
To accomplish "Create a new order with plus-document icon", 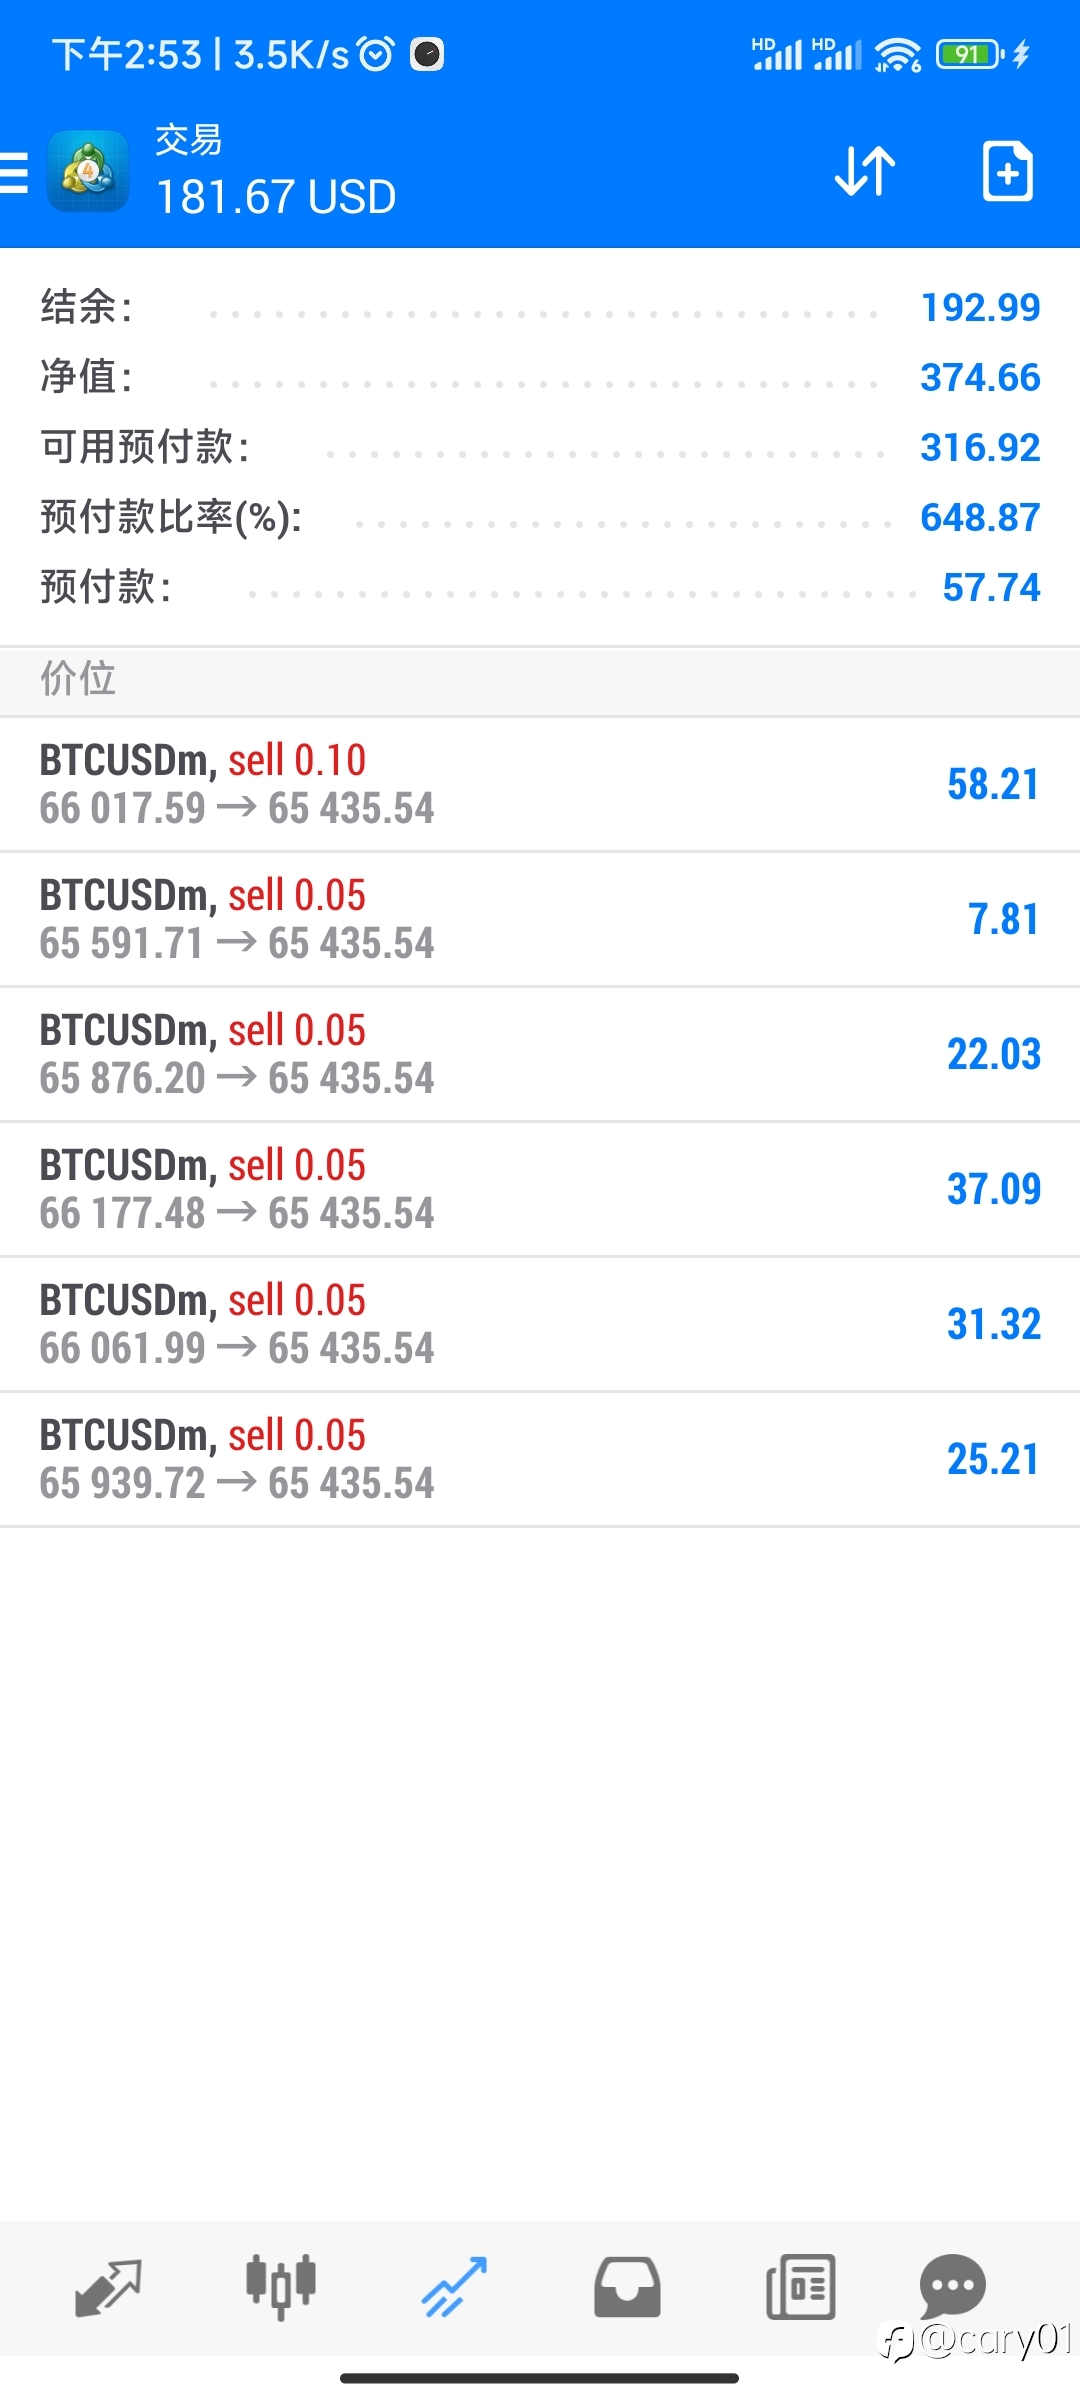I will [1007, 171].
